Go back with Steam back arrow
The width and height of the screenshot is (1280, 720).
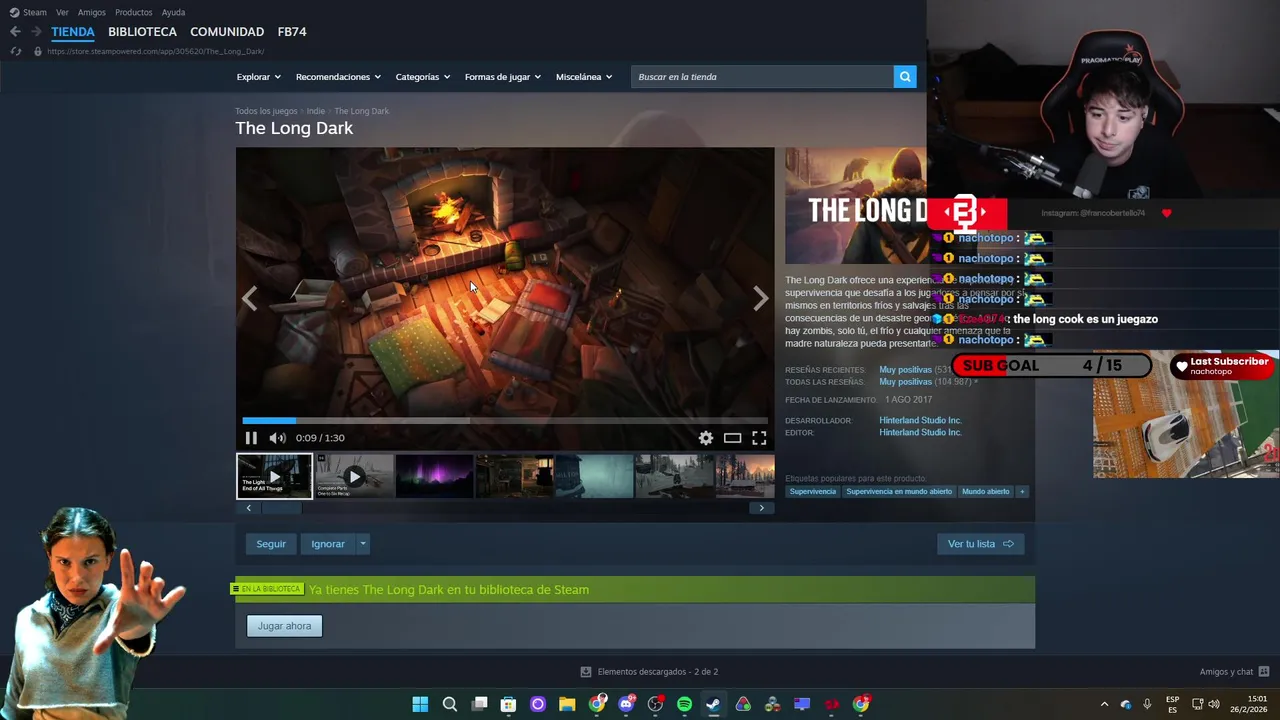[15, 32]
